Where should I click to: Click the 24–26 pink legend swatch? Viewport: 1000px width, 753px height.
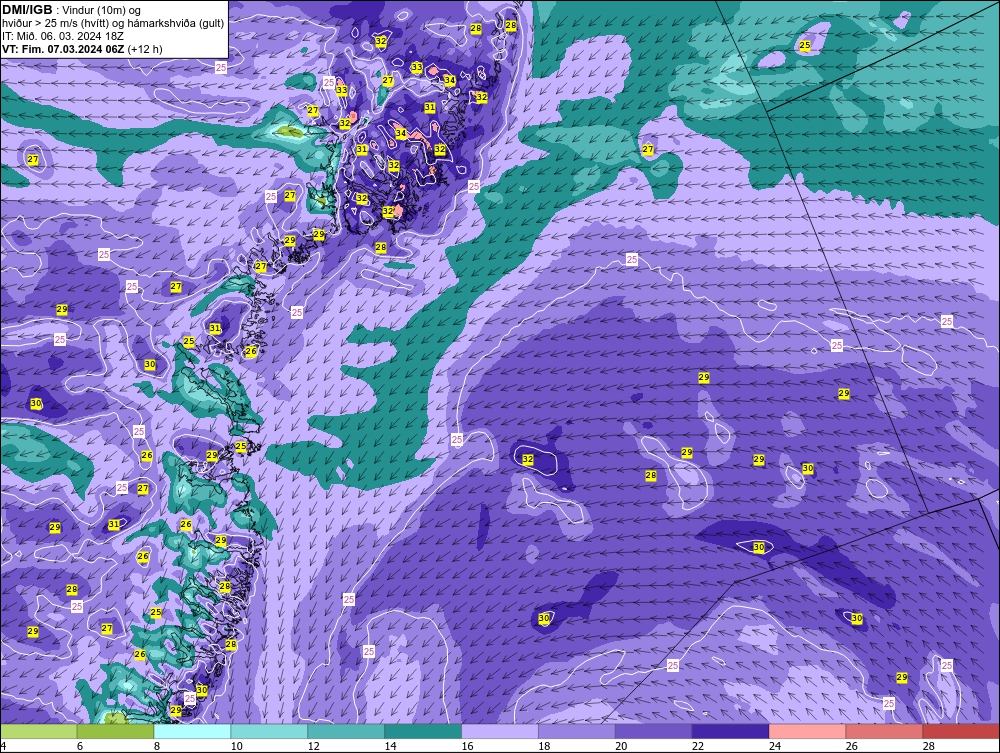(807, 731)
